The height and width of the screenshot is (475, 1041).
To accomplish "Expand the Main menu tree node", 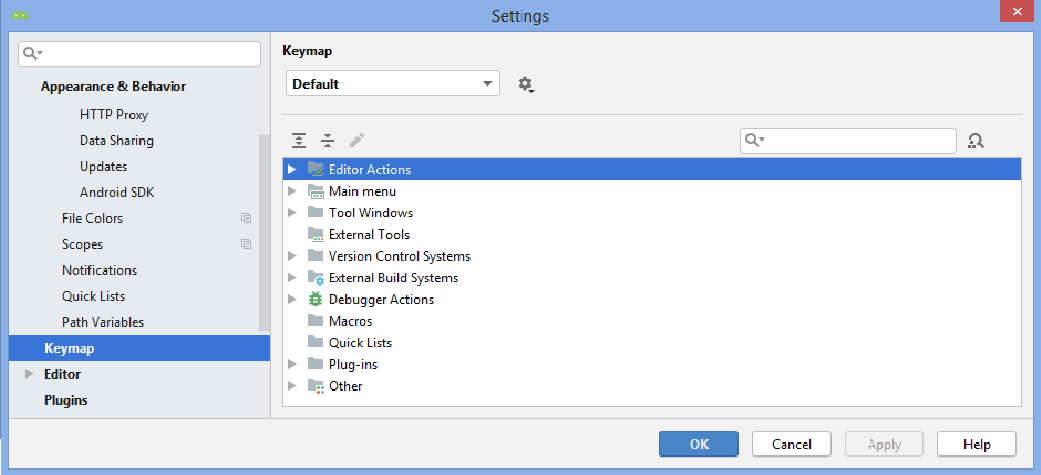I will pyautogui.click(x=292, y=191).
